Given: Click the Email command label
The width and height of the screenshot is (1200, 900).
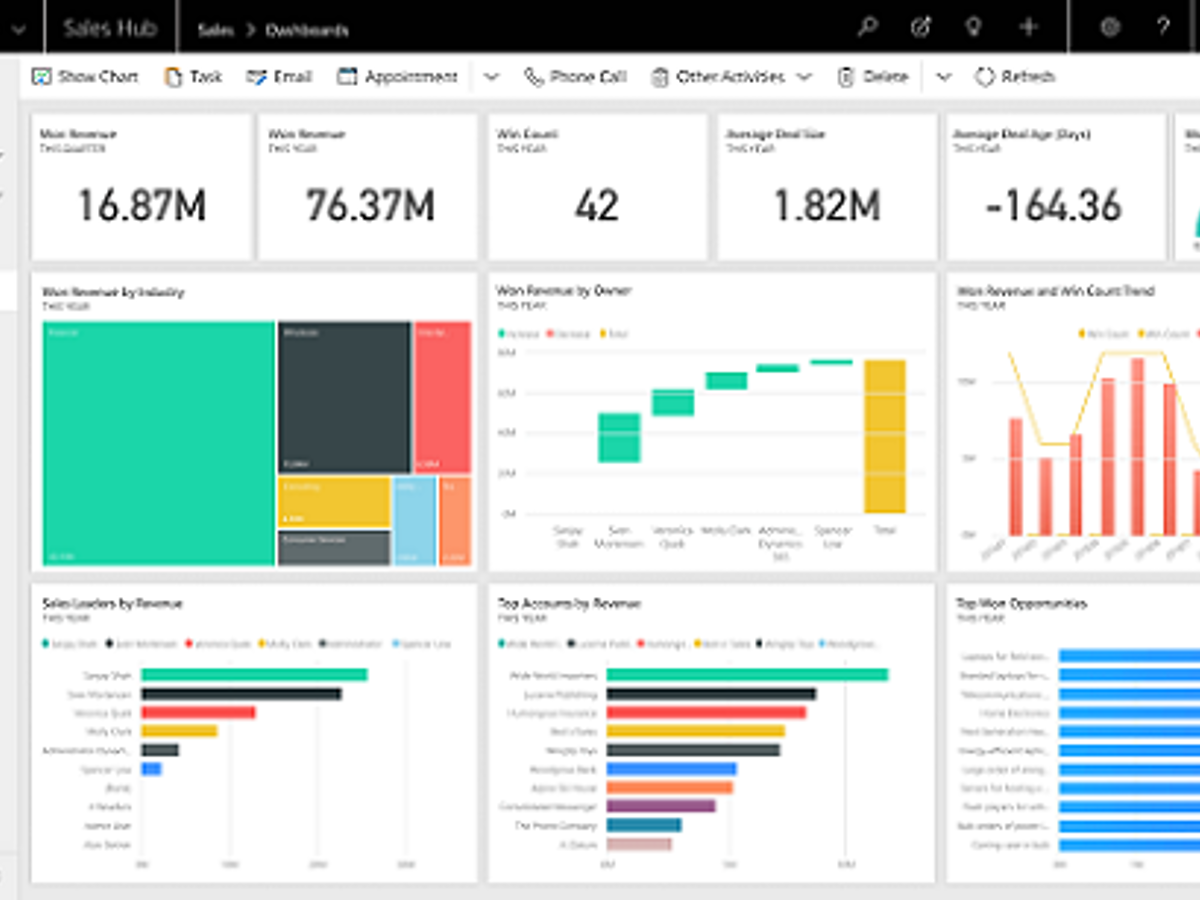Looking at the screenshot, I should click(x=293, y=77).
